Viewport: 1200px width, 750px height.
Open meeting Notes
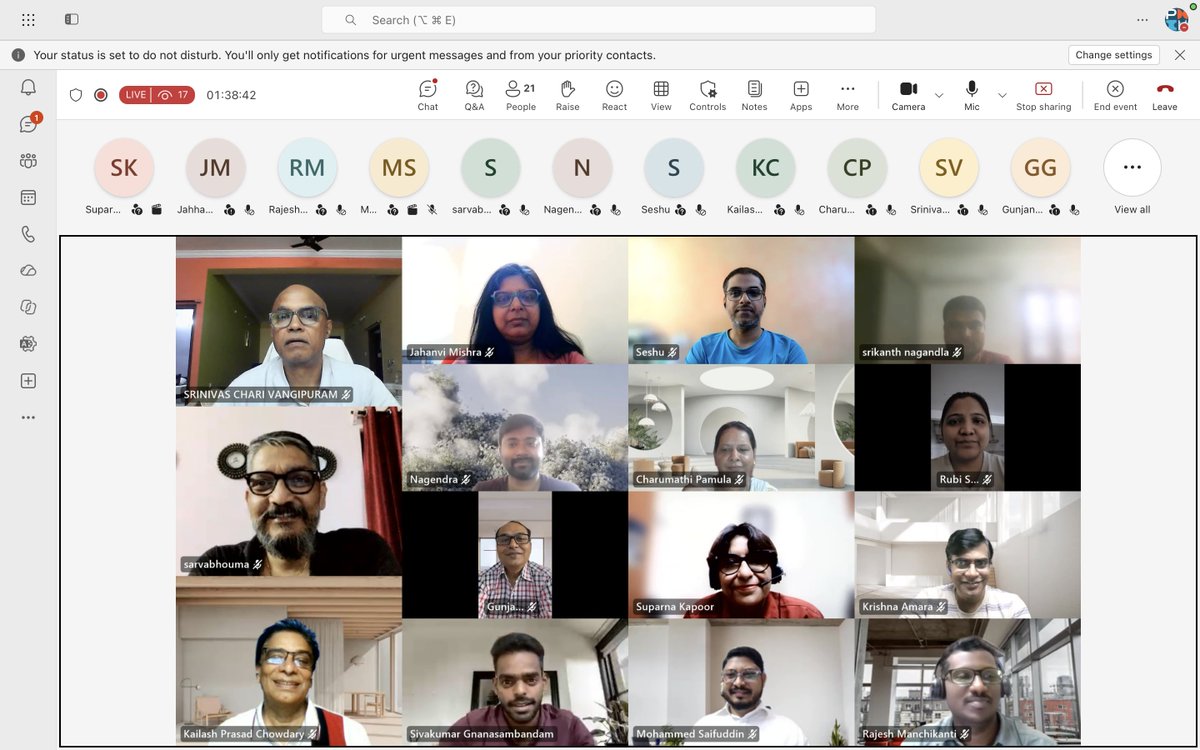[755, 95]
